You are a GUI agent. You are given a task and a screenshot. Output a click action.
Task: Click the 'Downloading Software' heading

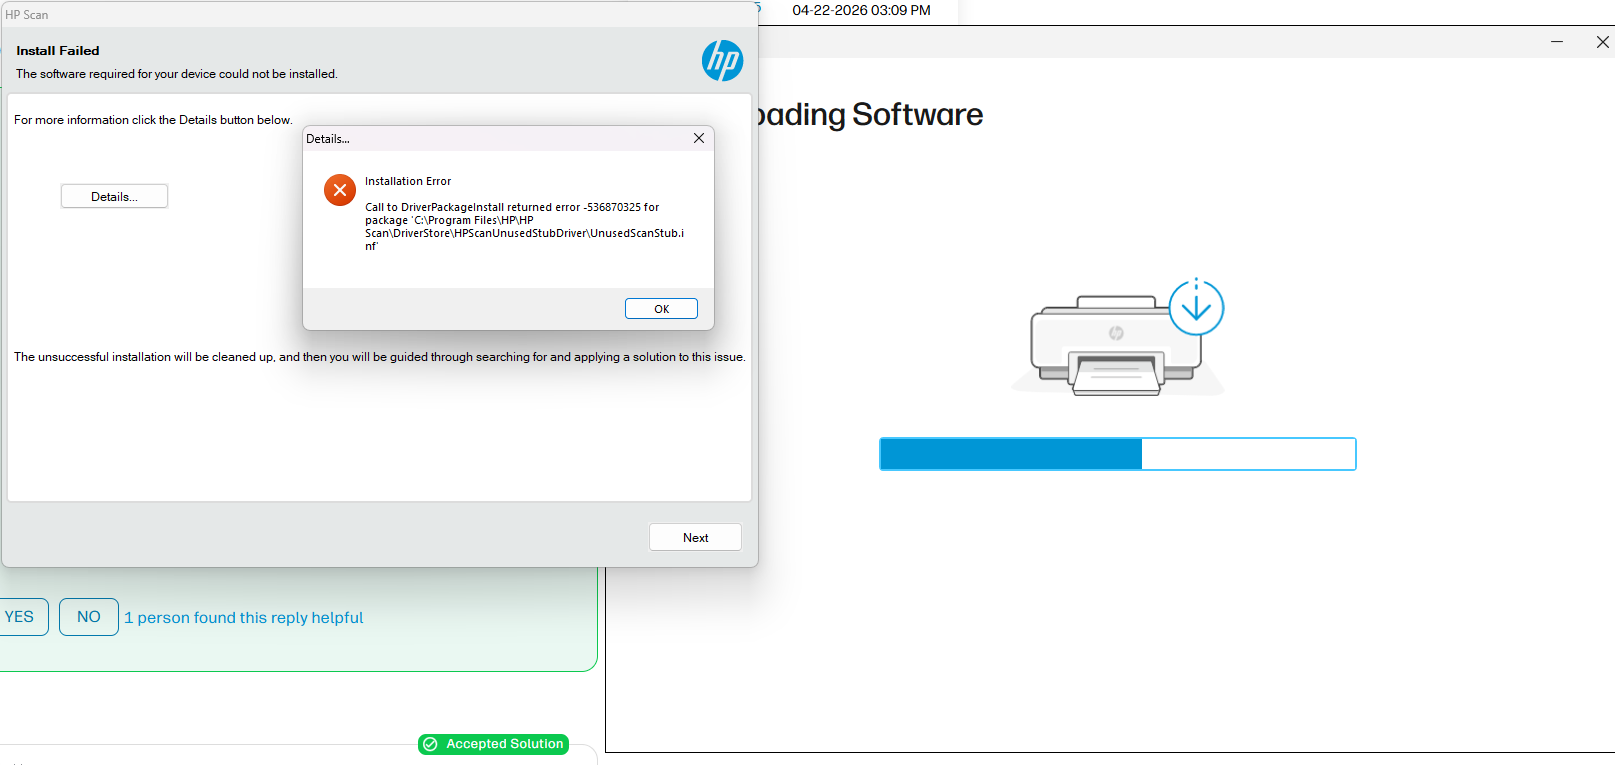[x=868, y=114]
